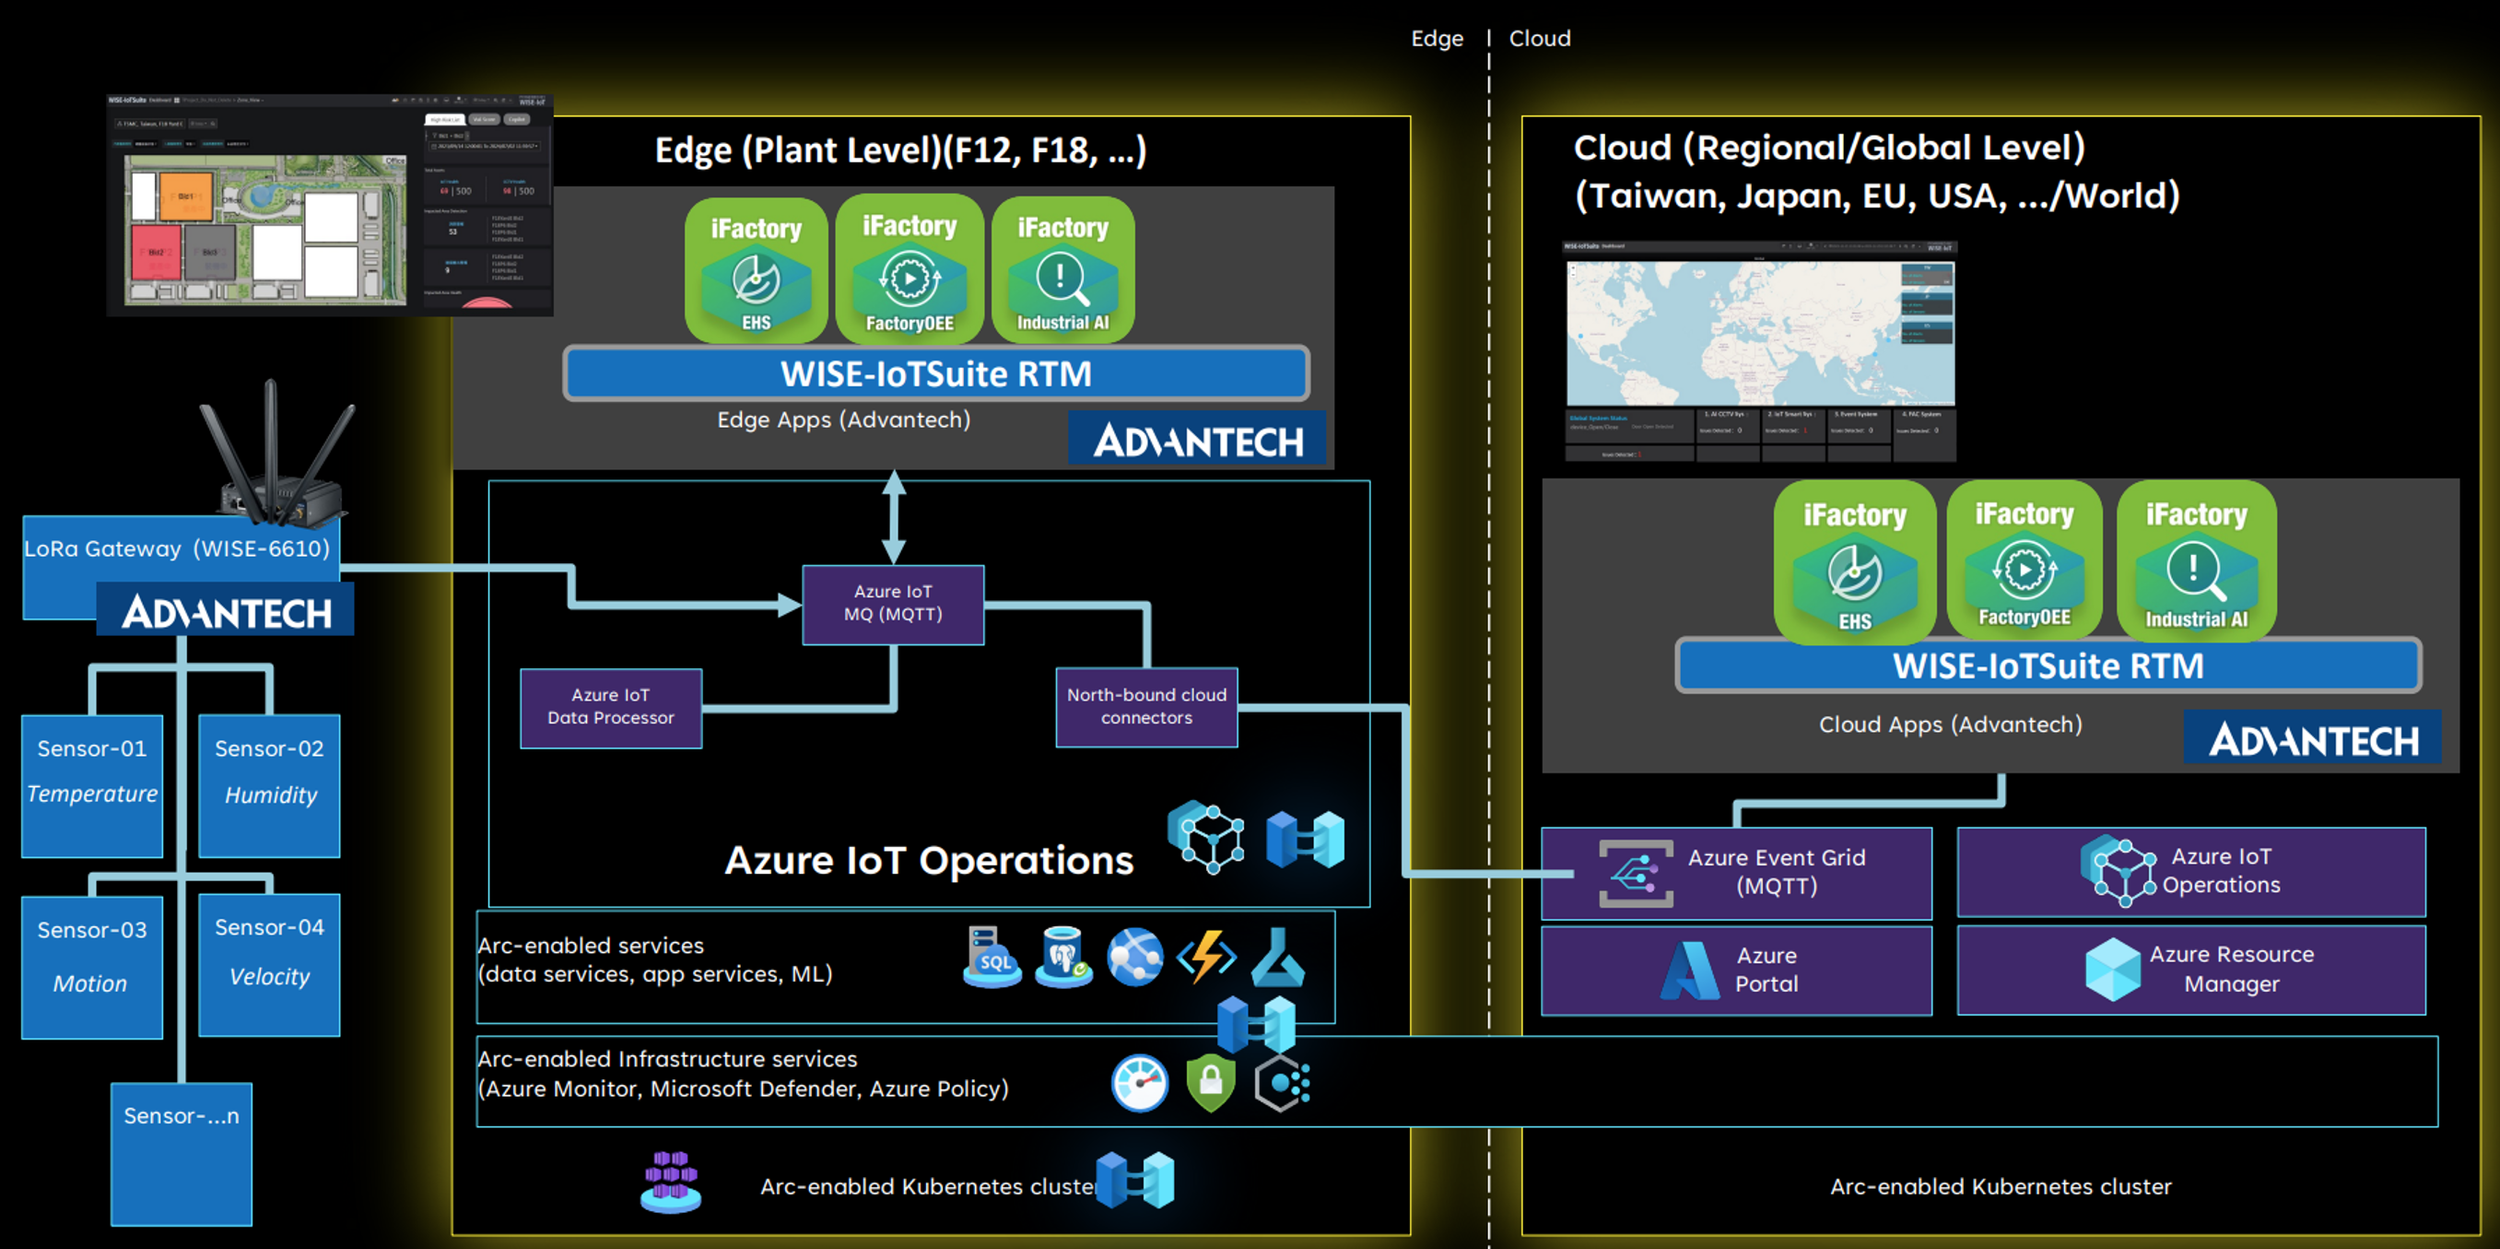Click the Azure Functions lightning bolt icon
This screenshot has width=2500, height=1249.
[1207, 957]
